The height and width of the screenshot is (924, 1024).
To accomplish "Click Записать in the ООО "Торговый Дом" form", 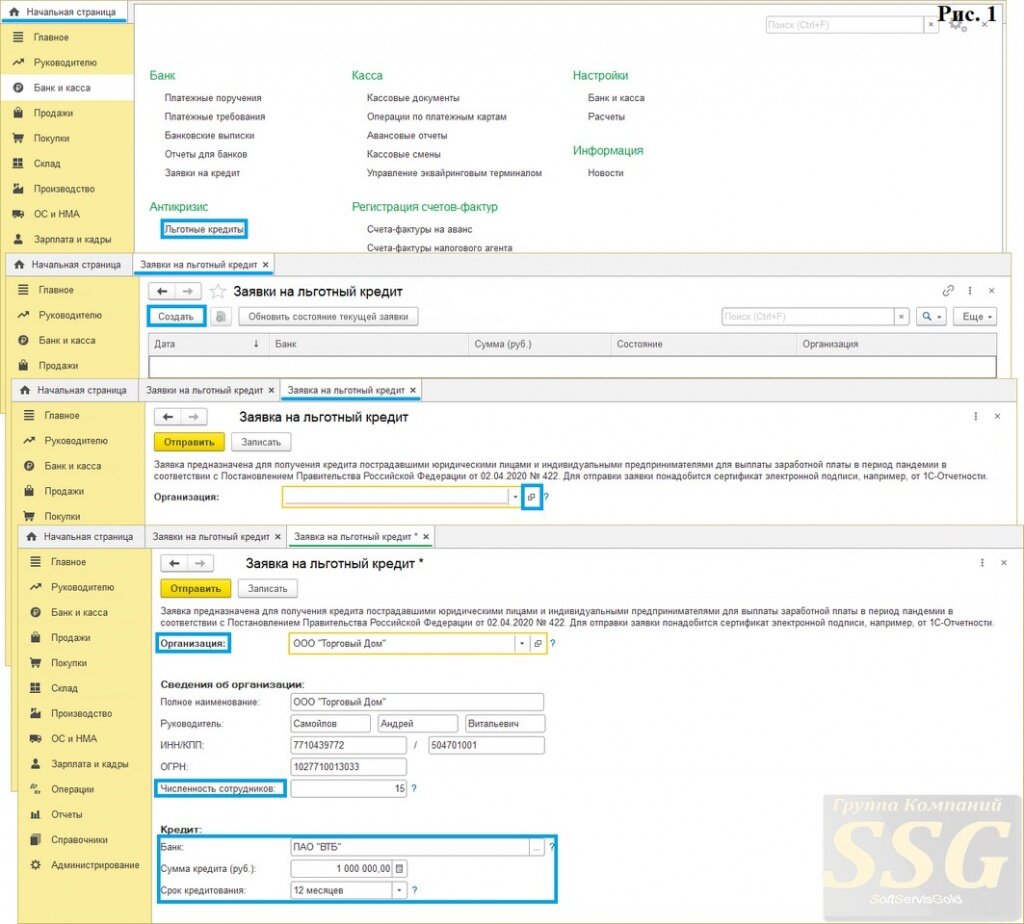I will [268, 588].
